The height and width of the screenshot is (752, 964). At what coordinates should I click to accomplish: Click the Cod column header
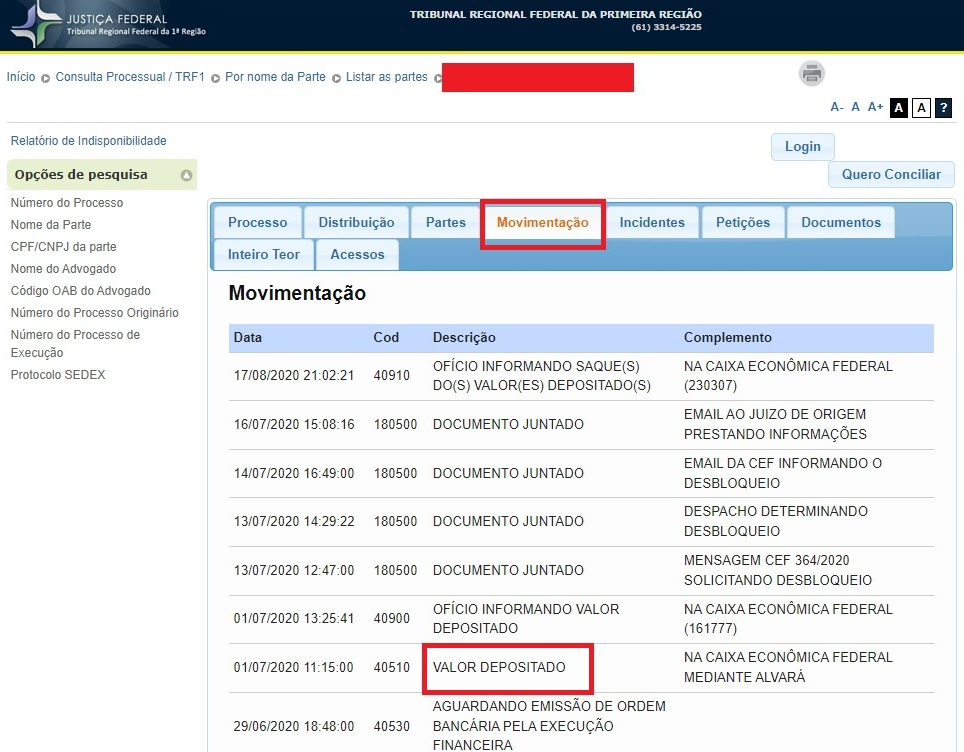386,338
